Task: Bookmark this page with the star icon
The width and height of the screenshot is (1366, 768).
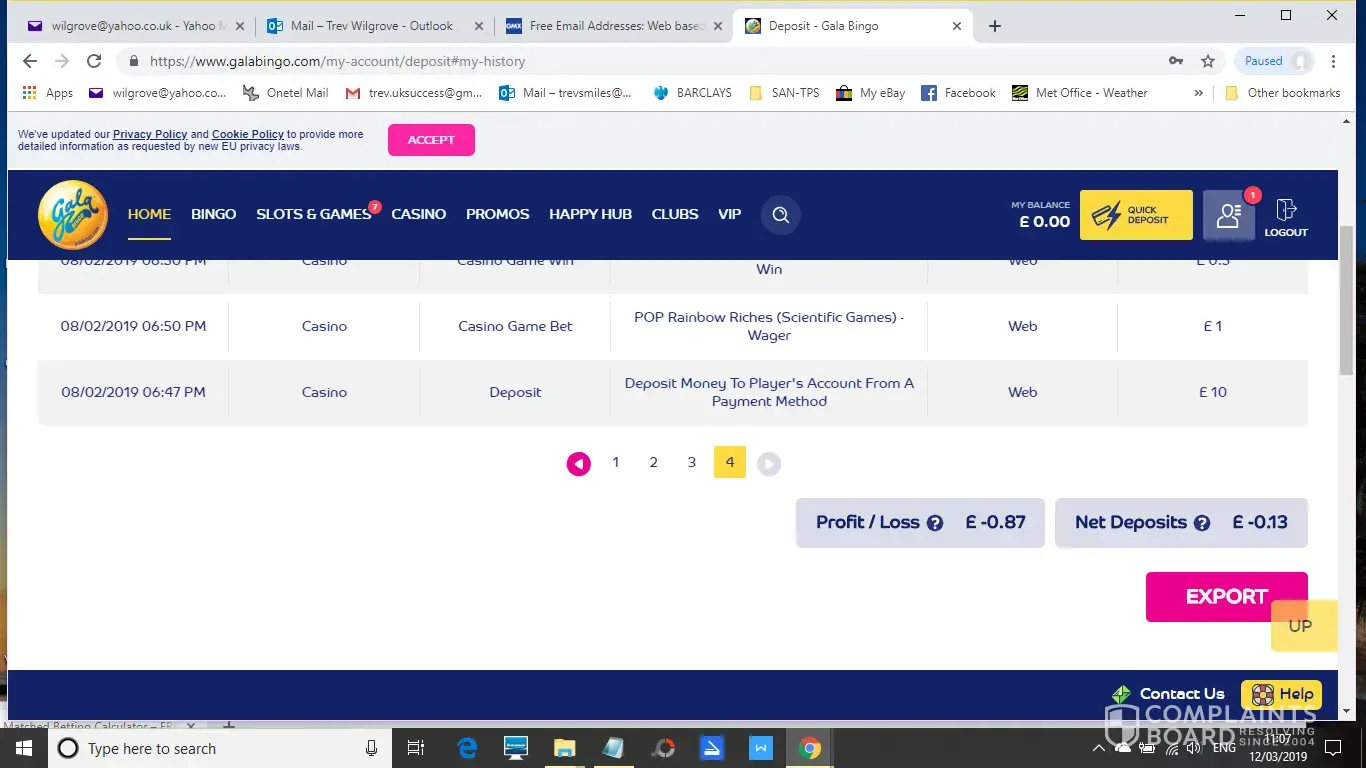Action: click(x=1208, y=61)
